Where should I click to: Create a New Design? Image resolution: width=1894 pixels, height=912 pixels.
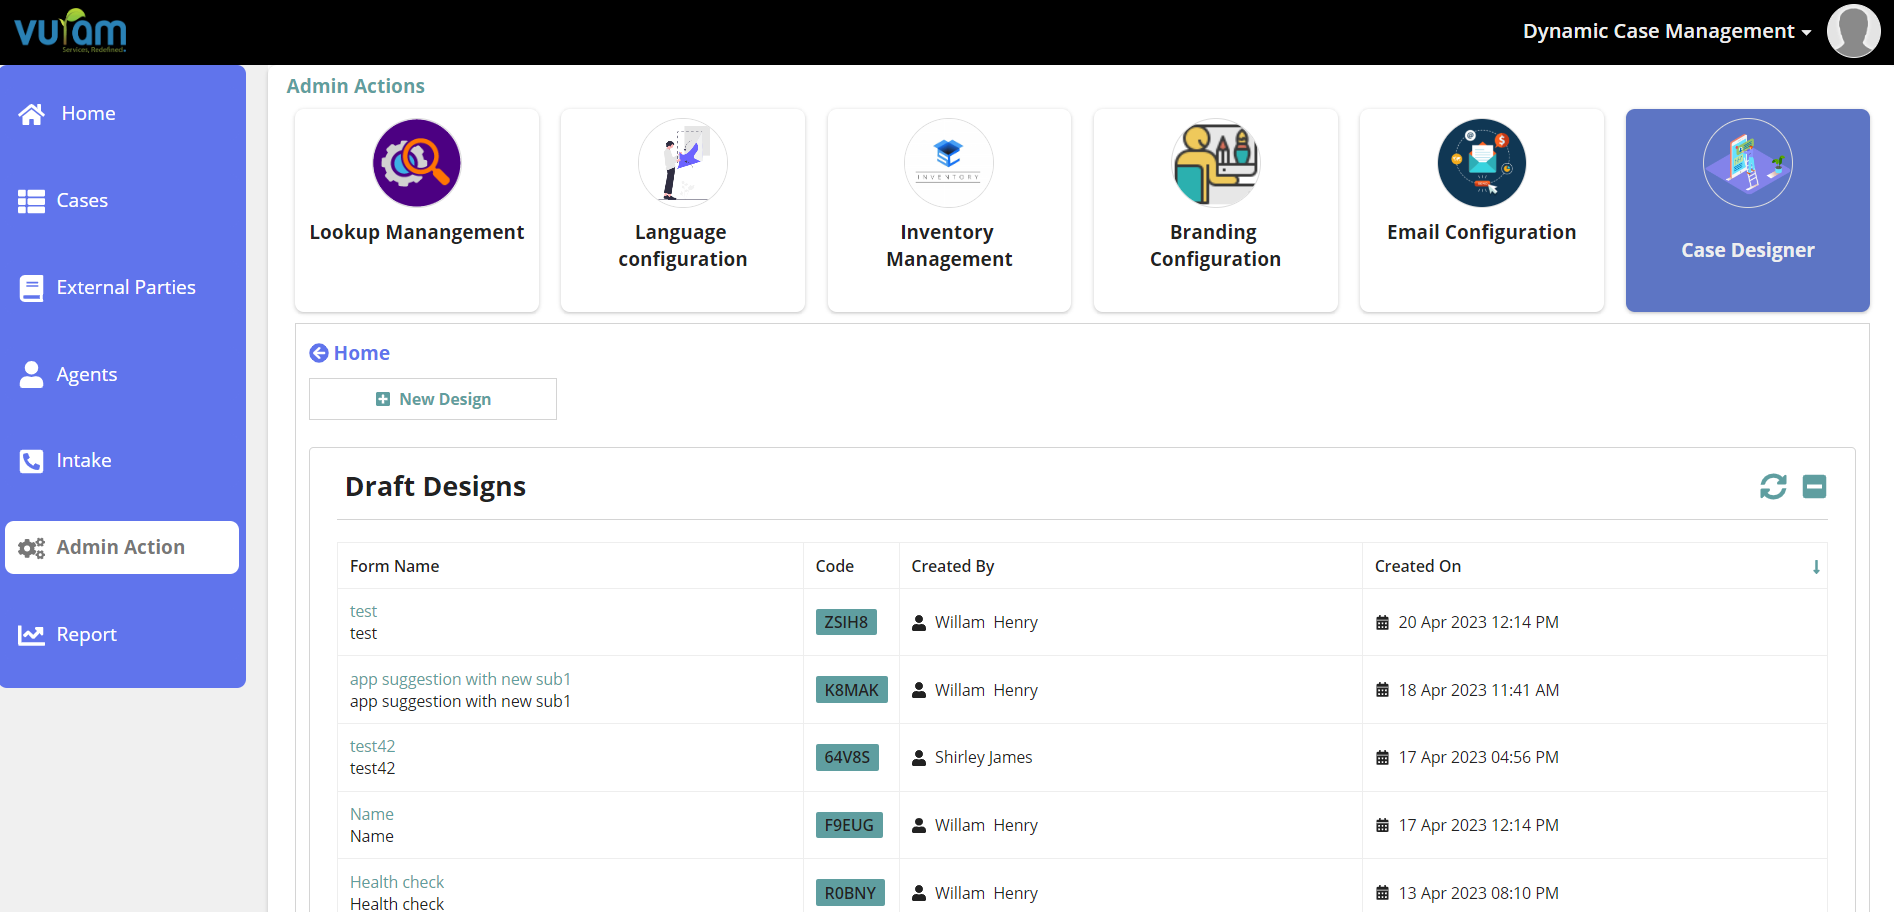(x=432, y=398)
